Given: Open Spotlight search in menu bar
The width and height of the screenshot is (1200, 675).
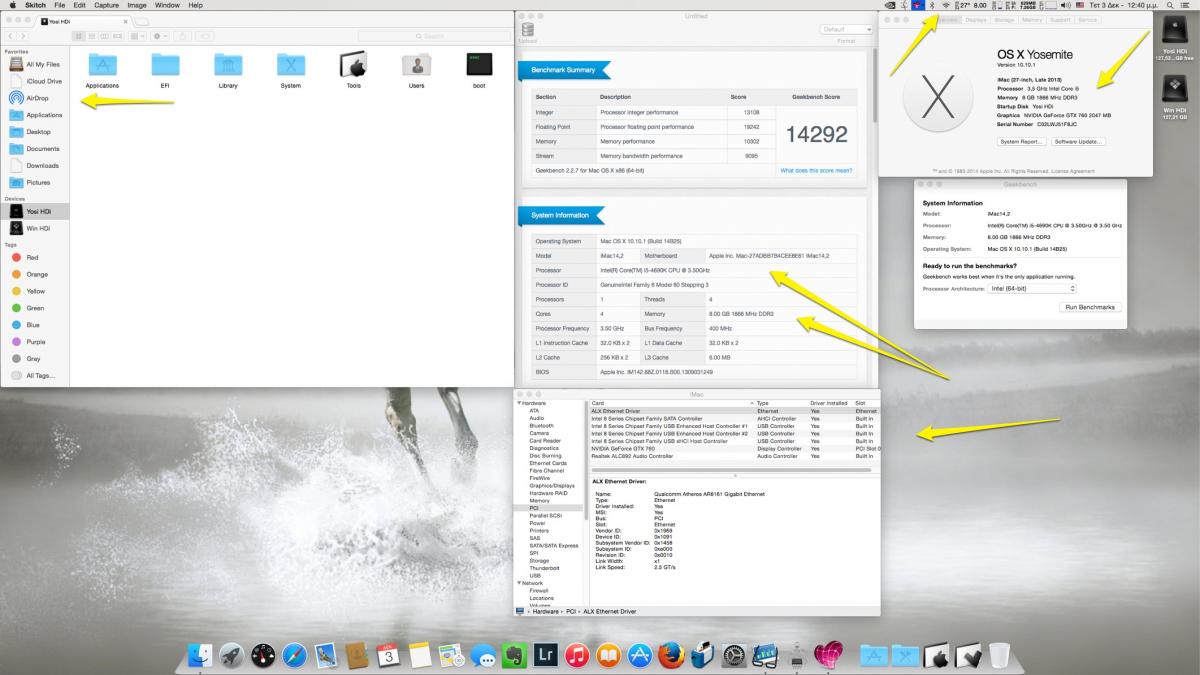Looking at the screenshot, I should (x=1170, y=5).
